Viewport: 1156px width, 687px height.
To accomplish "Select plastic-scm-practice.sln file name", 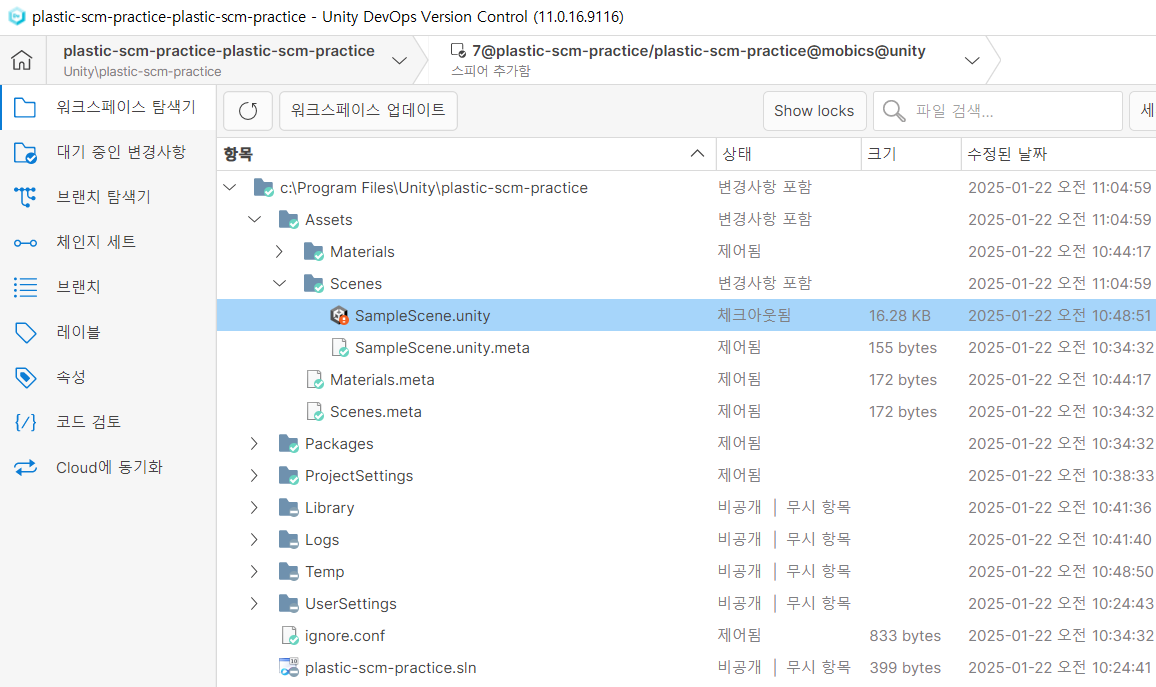I will [x=391, y=669].
